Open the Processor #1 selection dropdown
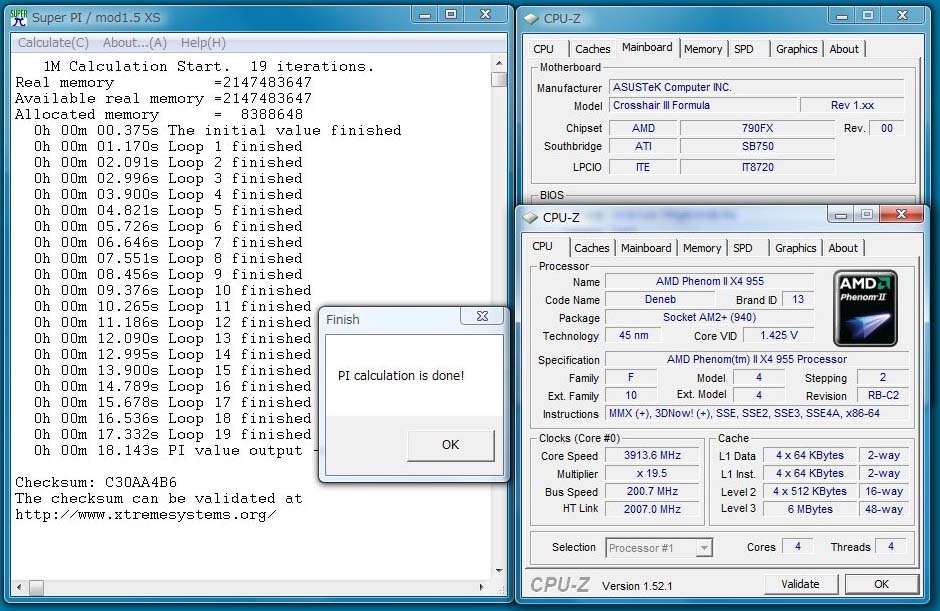The image size is (940, 611). point(704,547)
